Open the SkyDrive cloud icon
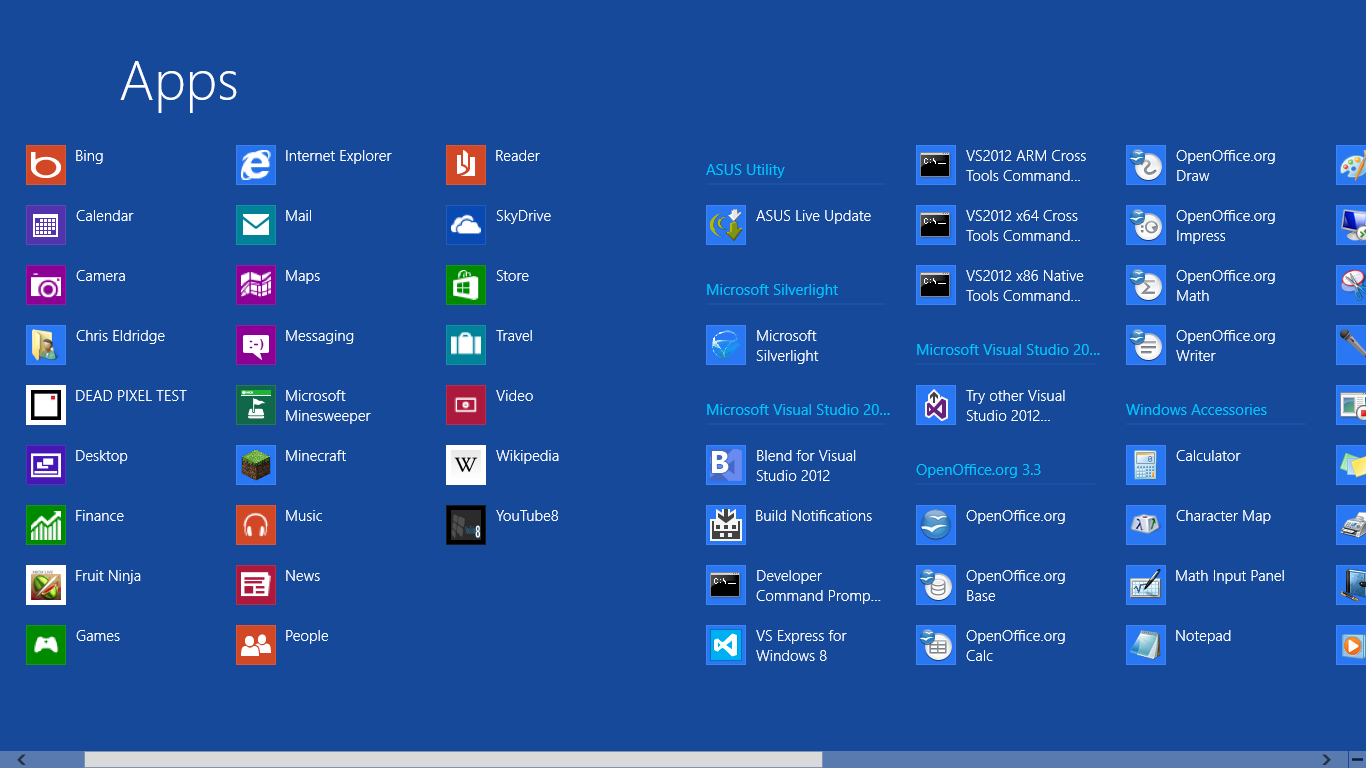Image resolution: width=1366 pixels, height=768 pixels. pyautogui.click(x=466, y=225)
